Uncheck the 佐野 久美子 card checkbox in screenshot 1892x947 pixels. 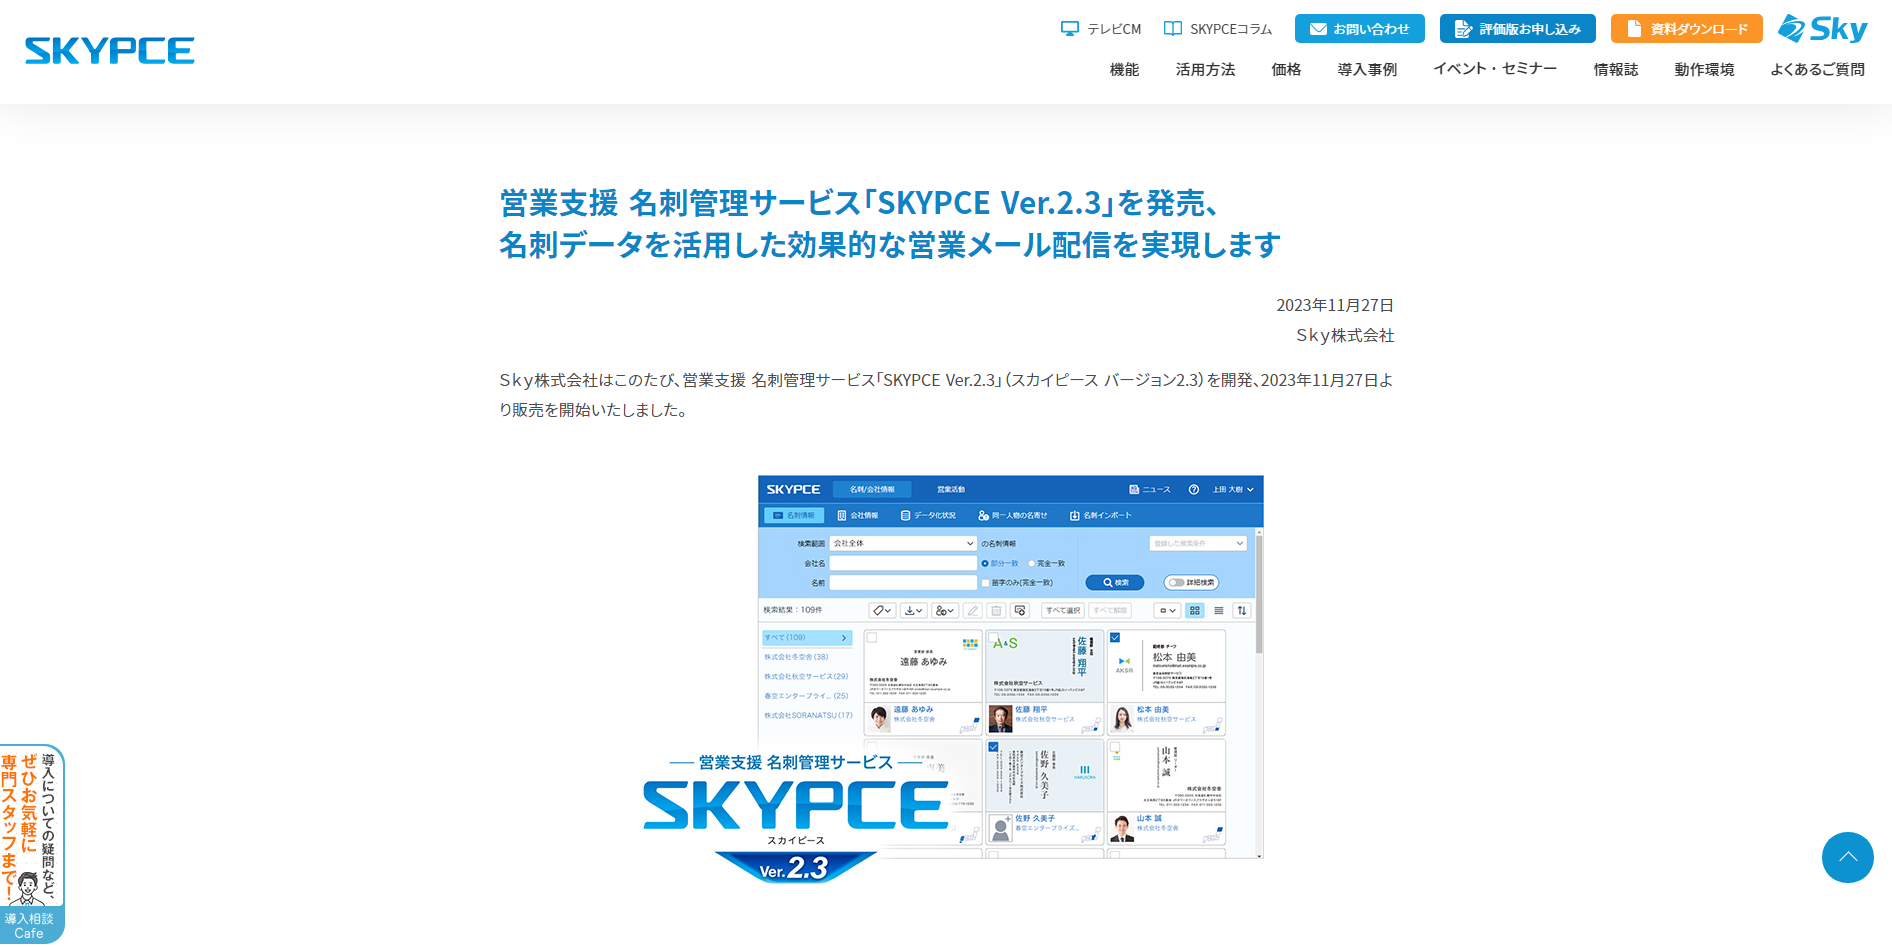993,746
